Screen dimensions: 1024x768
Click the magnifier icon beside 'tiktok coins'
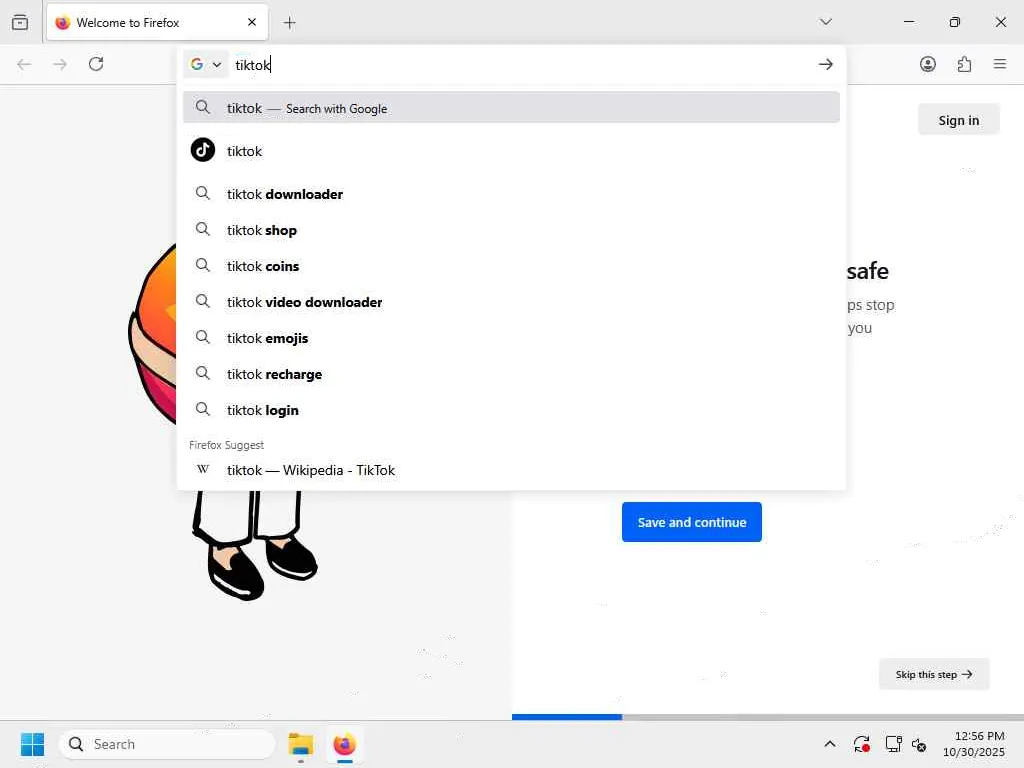point(203,264)
